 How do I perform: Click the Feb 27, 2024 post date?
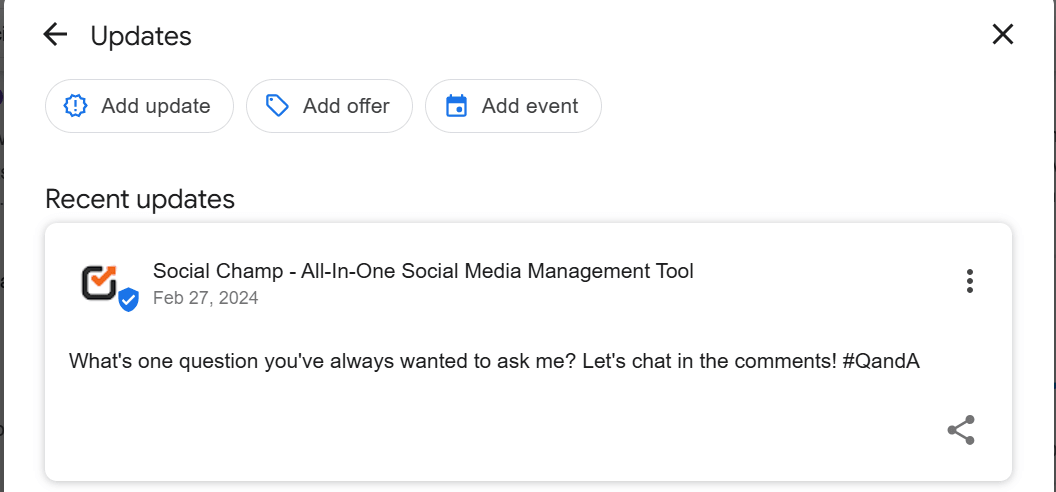click(205, 298)
